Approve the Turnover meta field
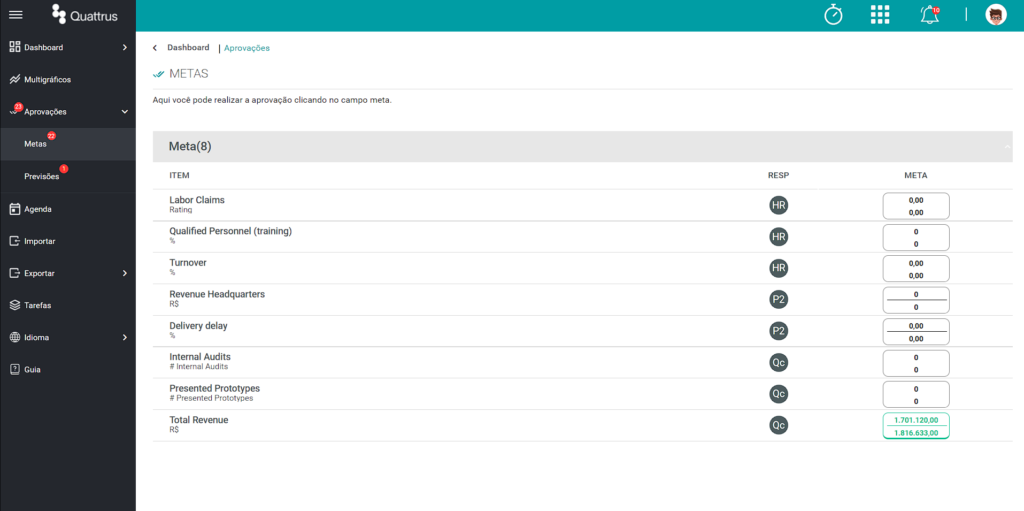1024x511 pixels. [x=916, y=269]
